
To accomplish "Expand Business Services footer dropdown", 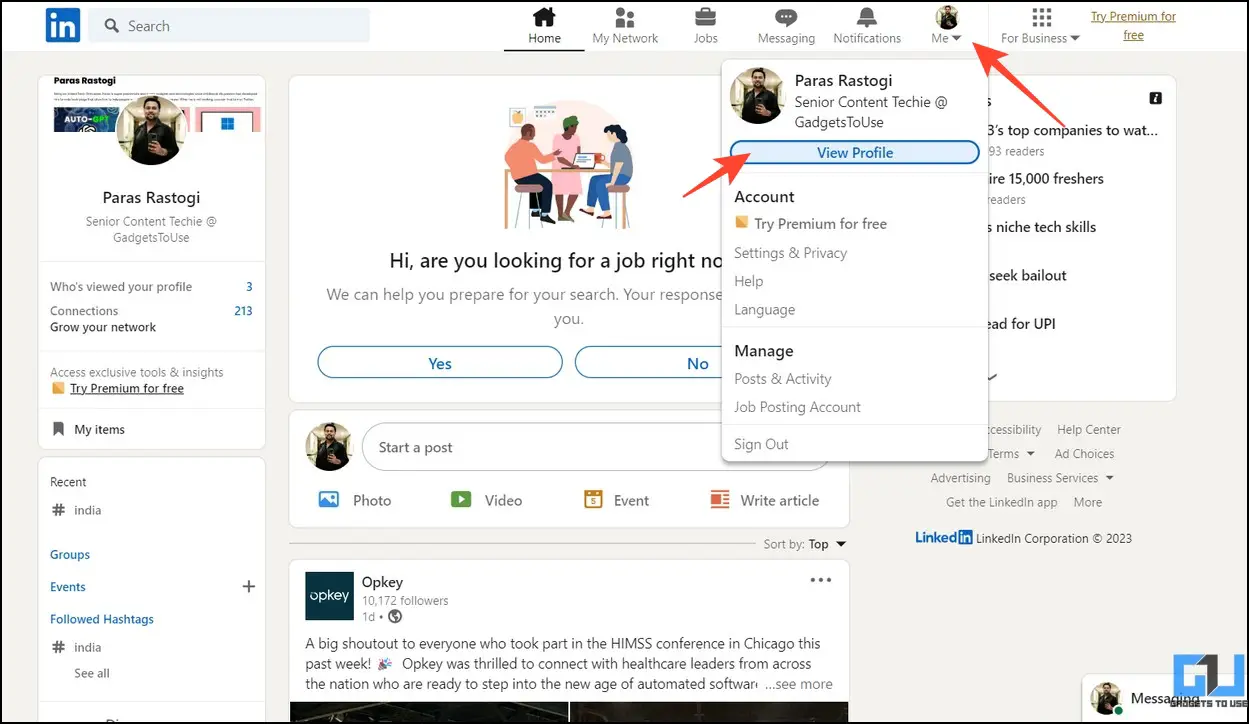I will tap(1060, 478).
